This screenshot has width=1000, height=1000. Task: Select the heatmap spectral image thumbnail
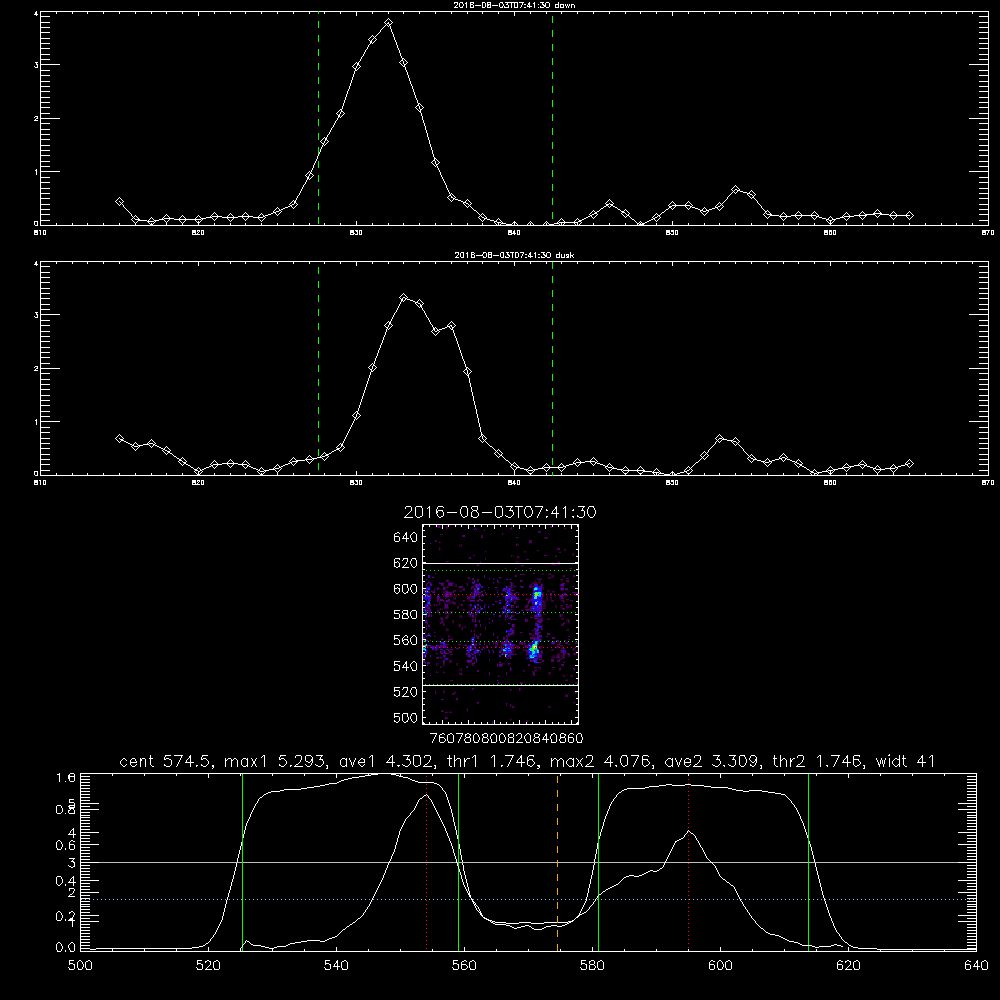pyautogui.click(x=501, y=624)
